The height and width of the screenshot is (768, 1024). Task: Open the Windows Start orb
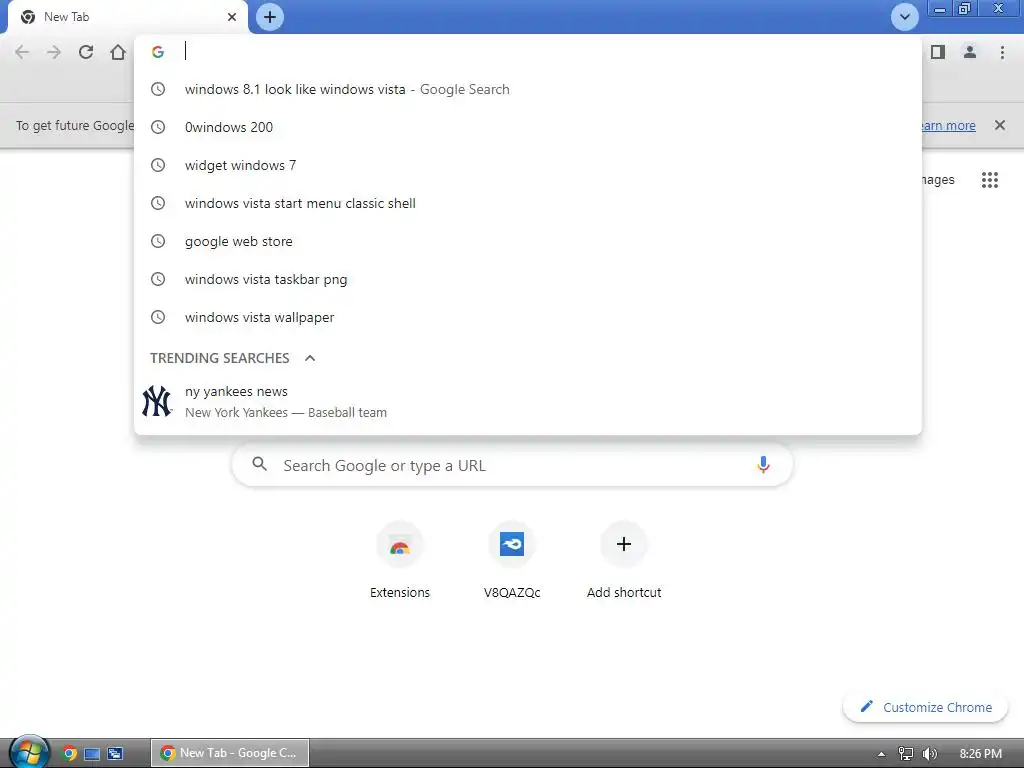(x=29, y=752)
